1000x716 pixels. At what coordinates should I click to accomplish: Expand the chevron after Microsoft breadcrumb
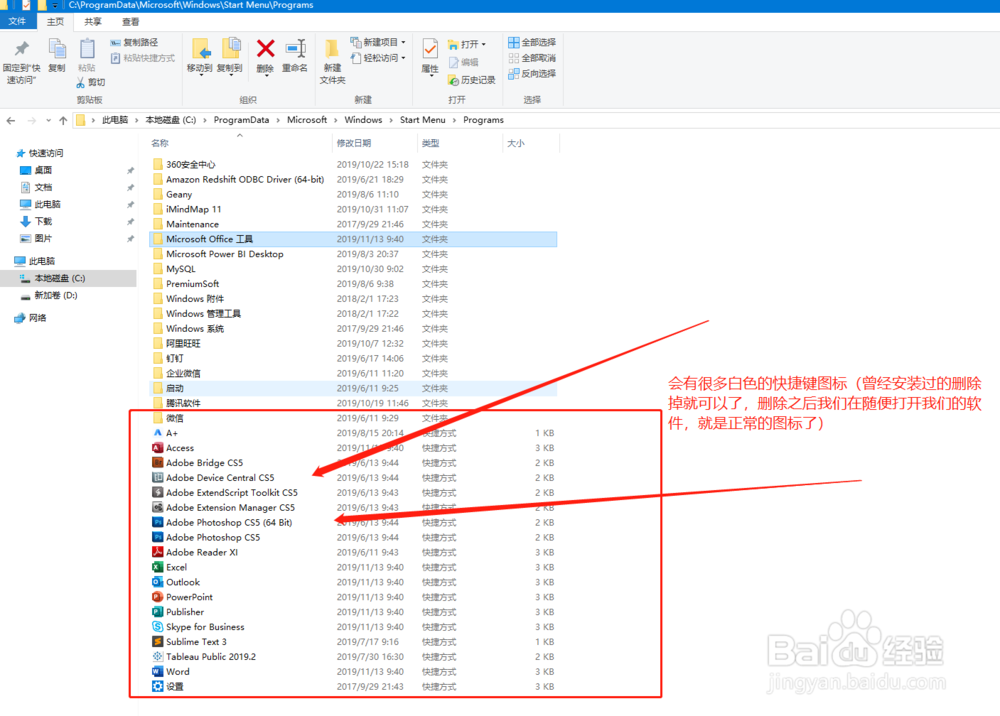pos(335,120)
